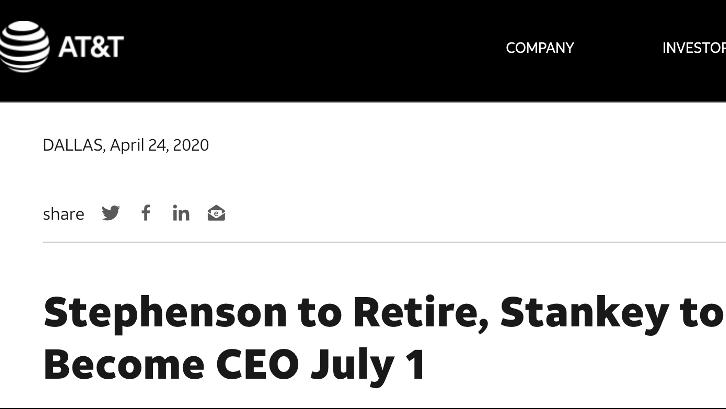Open the COMPANY menu
Screen dimensions: 726x409
point(540,48)
